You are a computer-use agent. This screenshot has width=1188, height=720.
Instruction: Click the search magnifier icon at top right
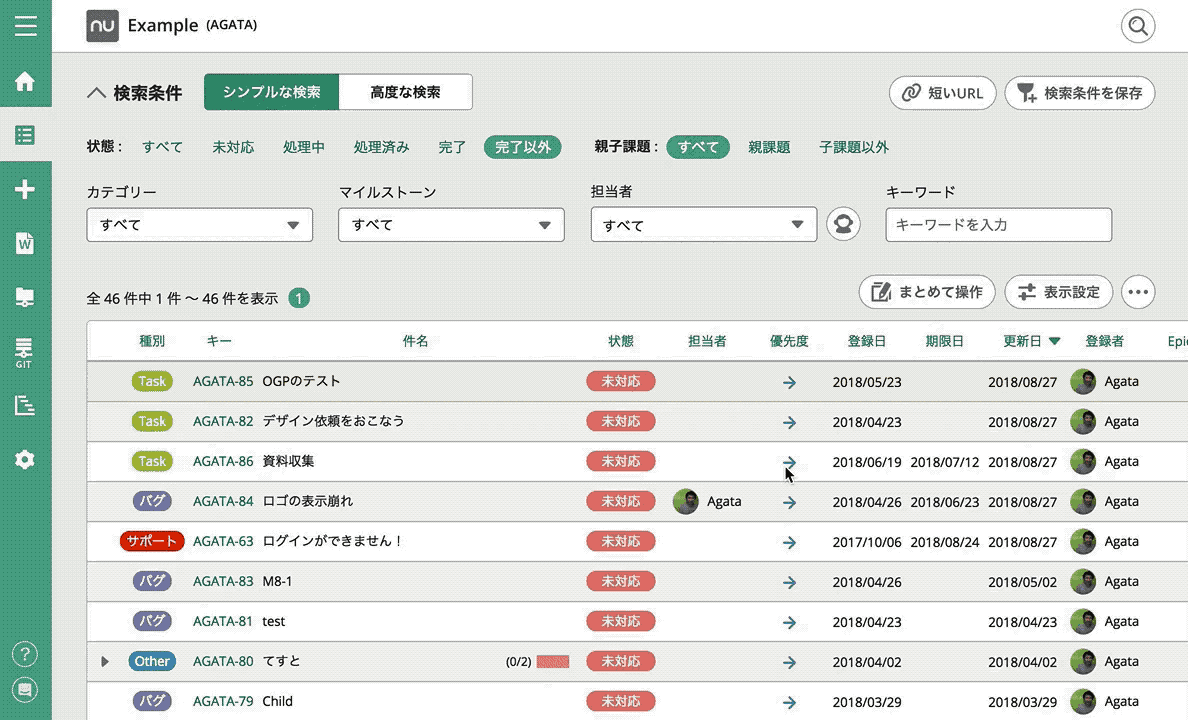click(x=1138, y=26)
